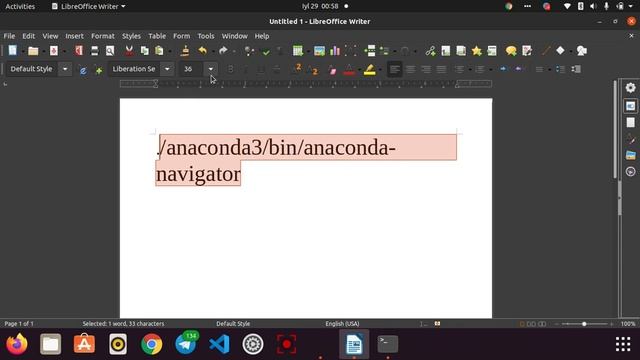Toggle Subscript formatting
Screen dimensions: 640x360
(313, 70)
